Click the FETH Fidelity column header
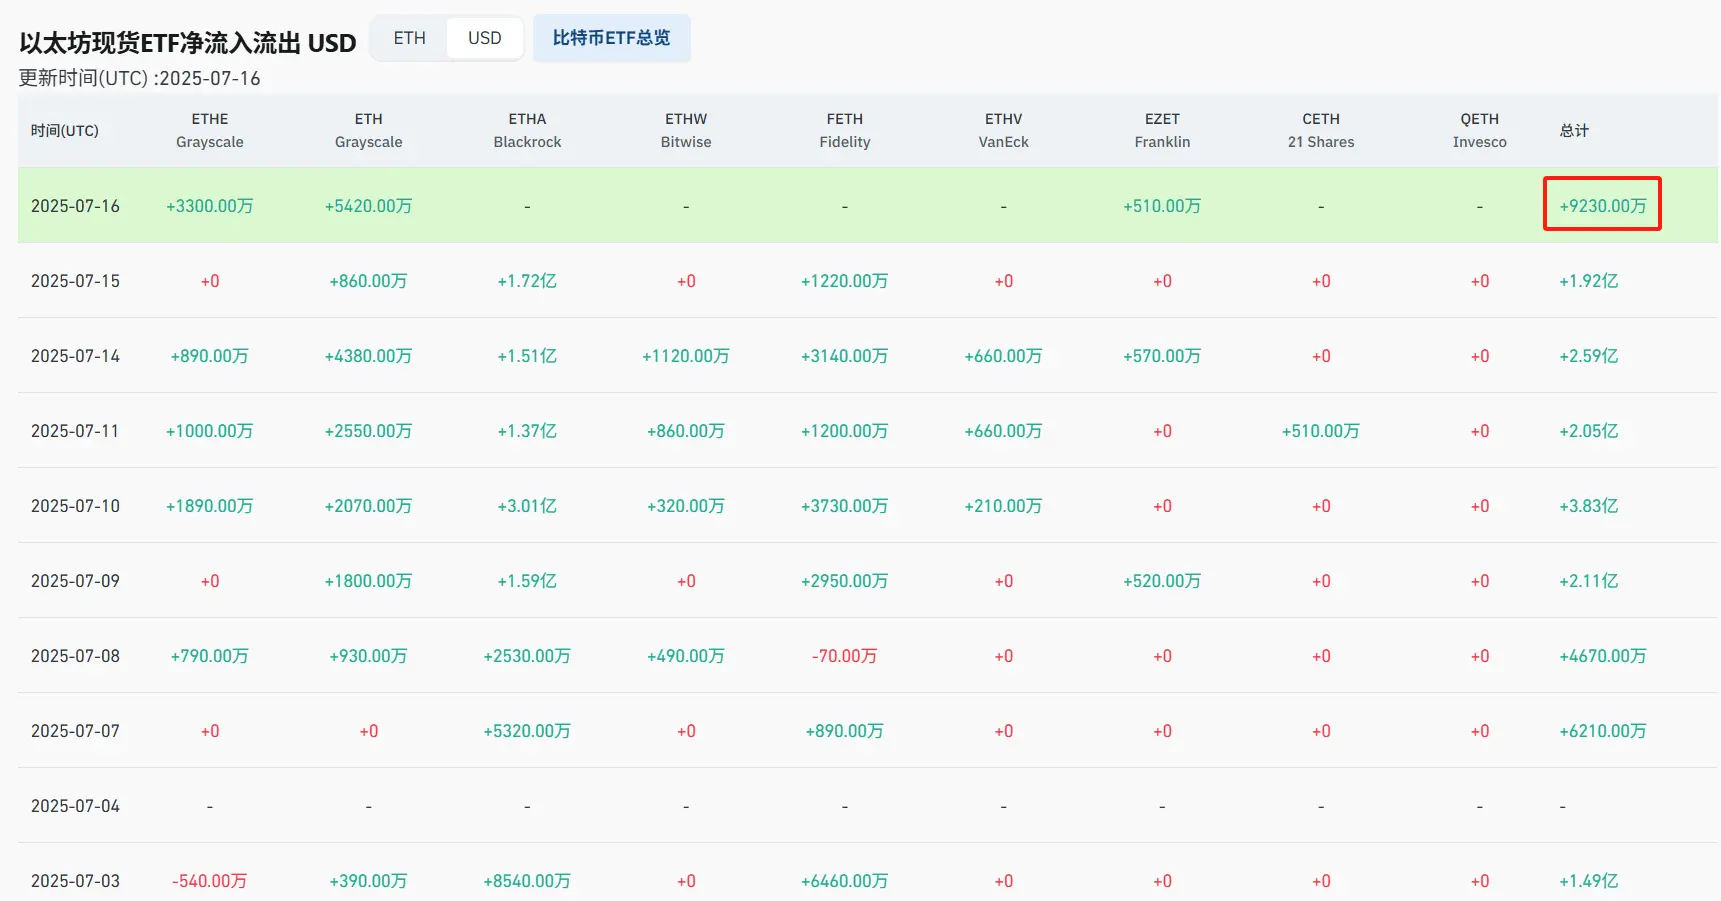Viewport: 1721px width, 901px height. (845, 130)
